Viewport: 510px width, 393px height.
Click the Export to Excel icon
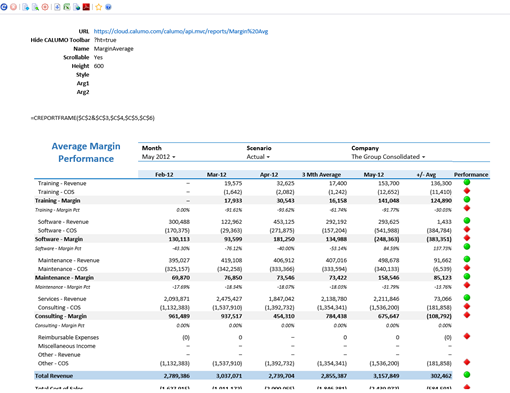[67, 7]
